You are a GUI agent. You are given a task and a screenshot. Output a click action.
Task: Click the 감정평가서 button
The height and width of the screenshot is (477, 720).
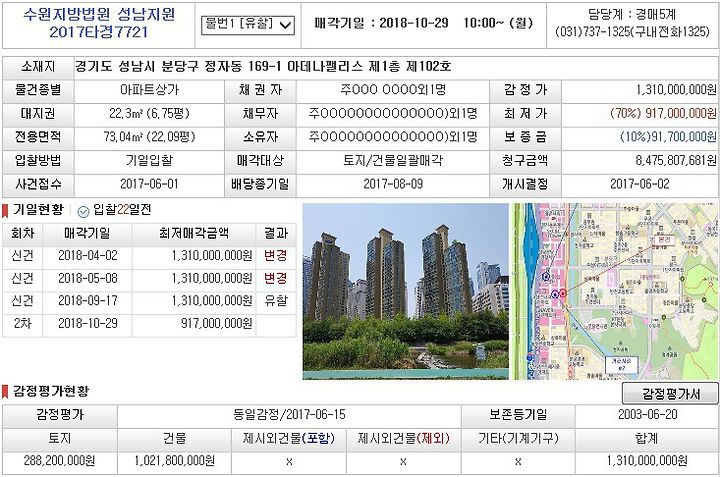pos(670,393)
